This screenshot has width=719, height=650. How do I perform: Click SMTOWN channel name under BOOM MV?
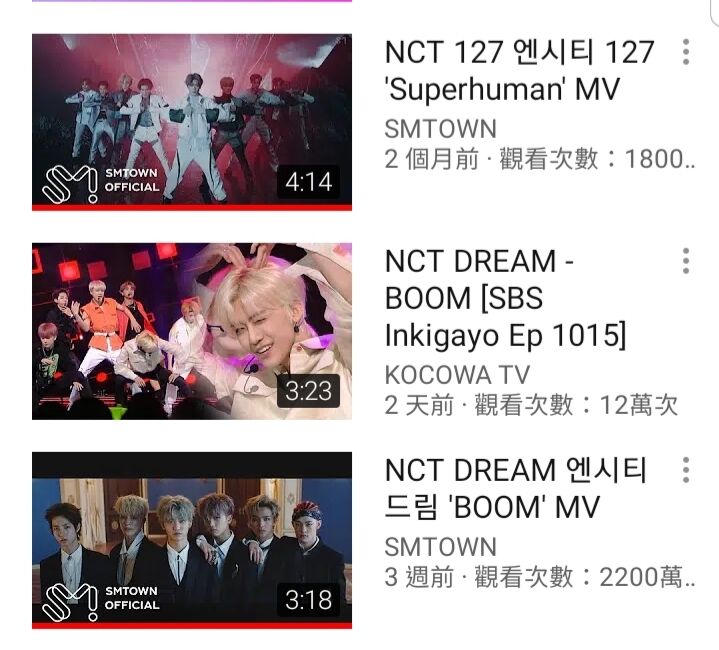tap(441, 547)
